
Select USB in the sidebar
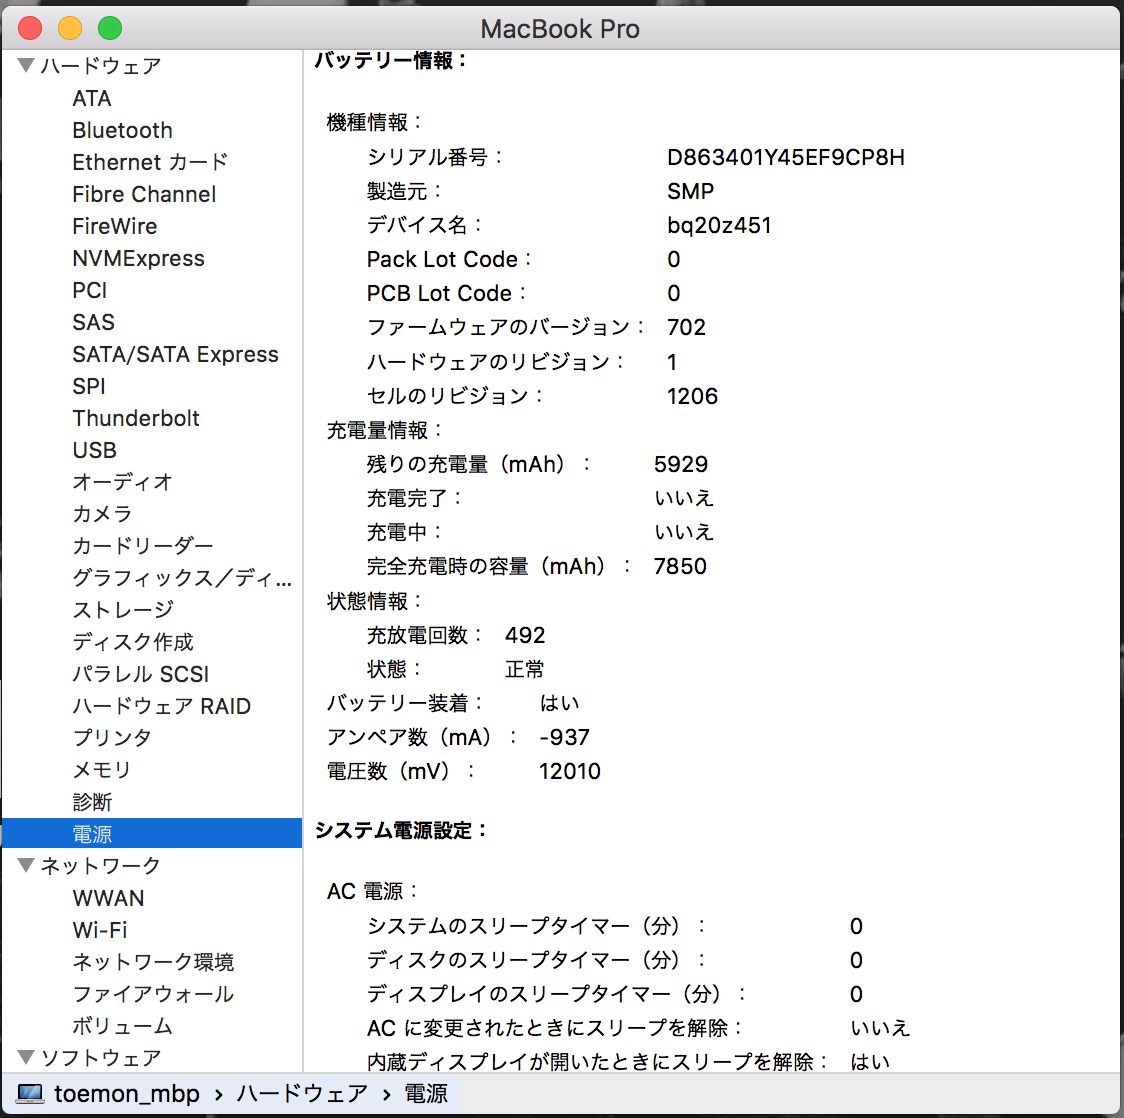(95, 450)
